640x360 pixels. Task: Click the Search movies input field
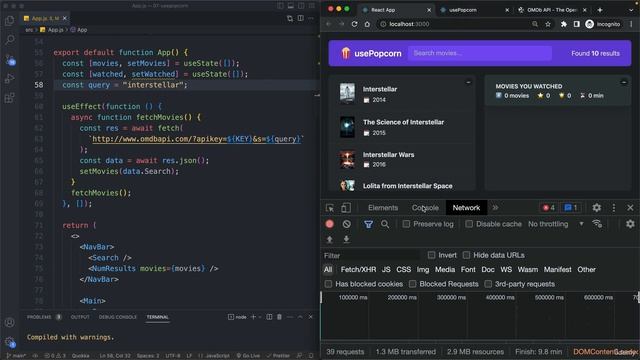[480, 53]
